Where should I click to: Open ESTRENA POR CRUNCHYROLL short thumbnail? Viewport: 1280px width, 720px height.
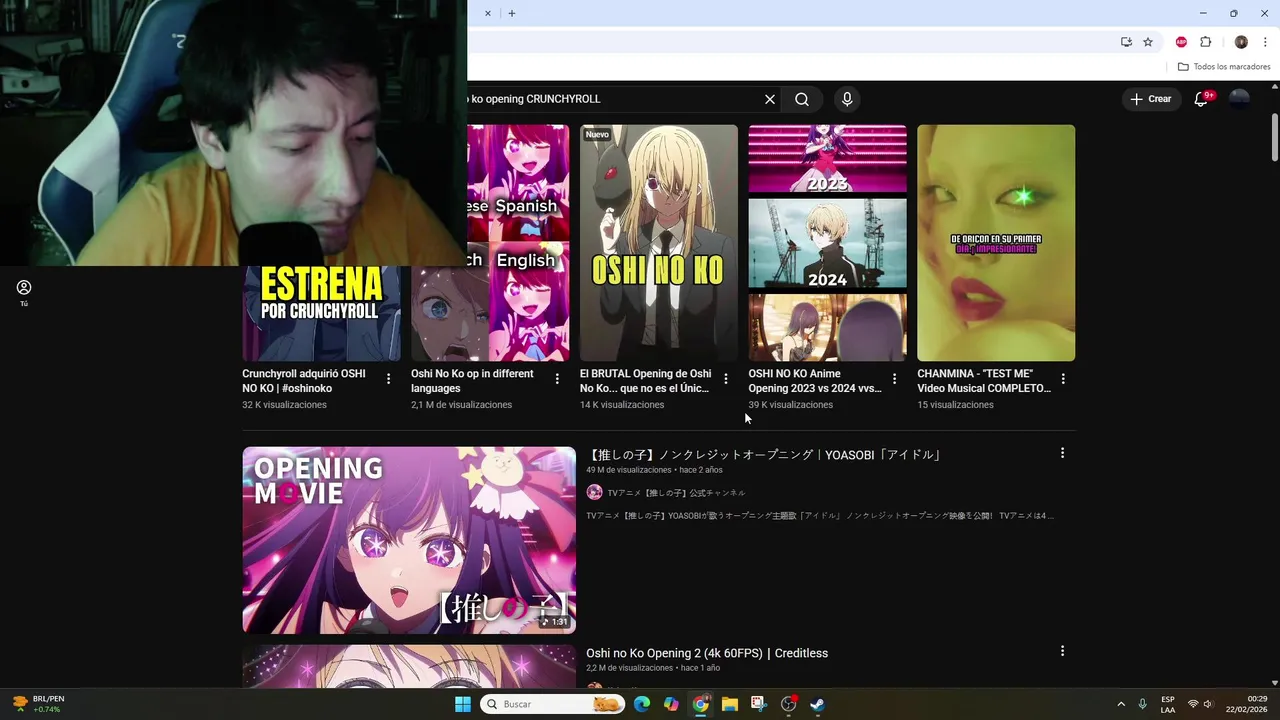pyautogui.click(x=322, y=313)
